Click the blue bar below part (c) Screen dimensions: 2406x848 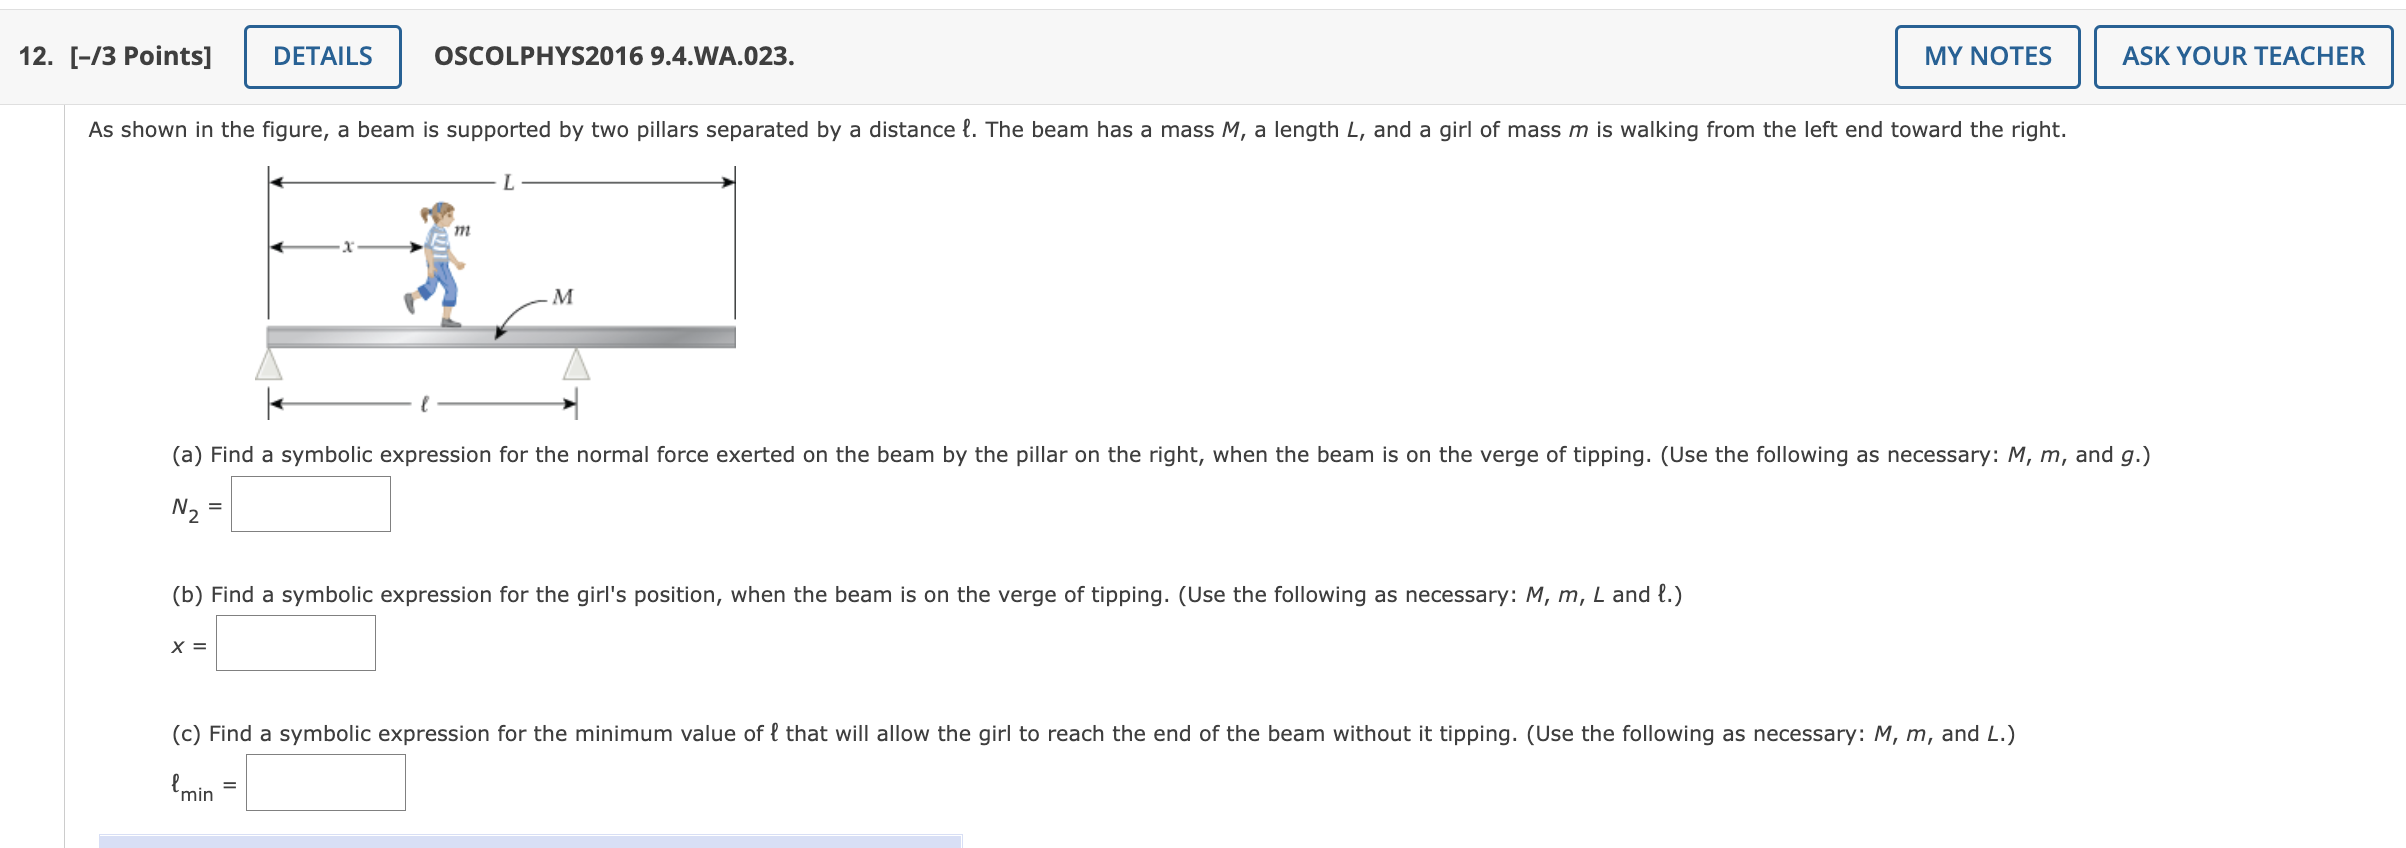coord(530,841)
